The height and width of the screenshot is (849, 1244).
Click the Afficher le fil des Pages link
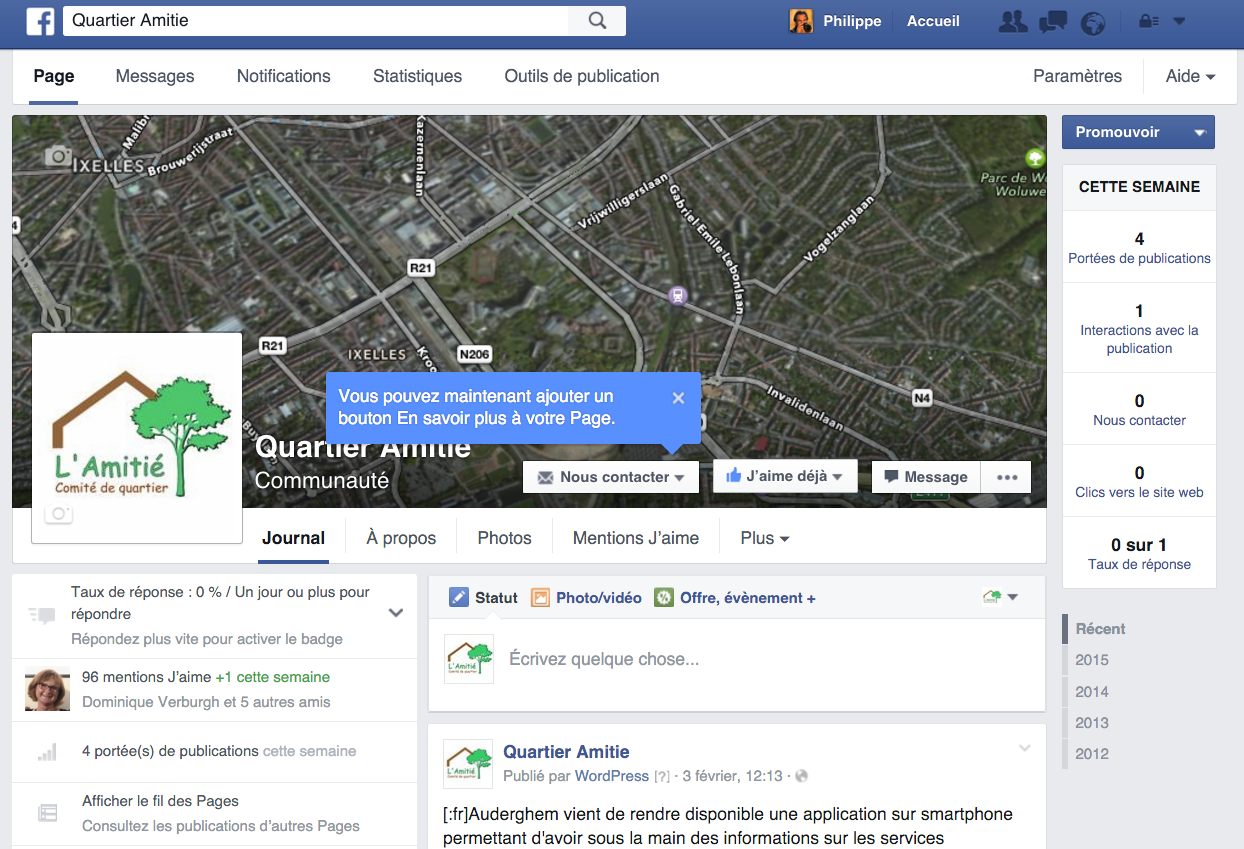(x=160, y=801)
